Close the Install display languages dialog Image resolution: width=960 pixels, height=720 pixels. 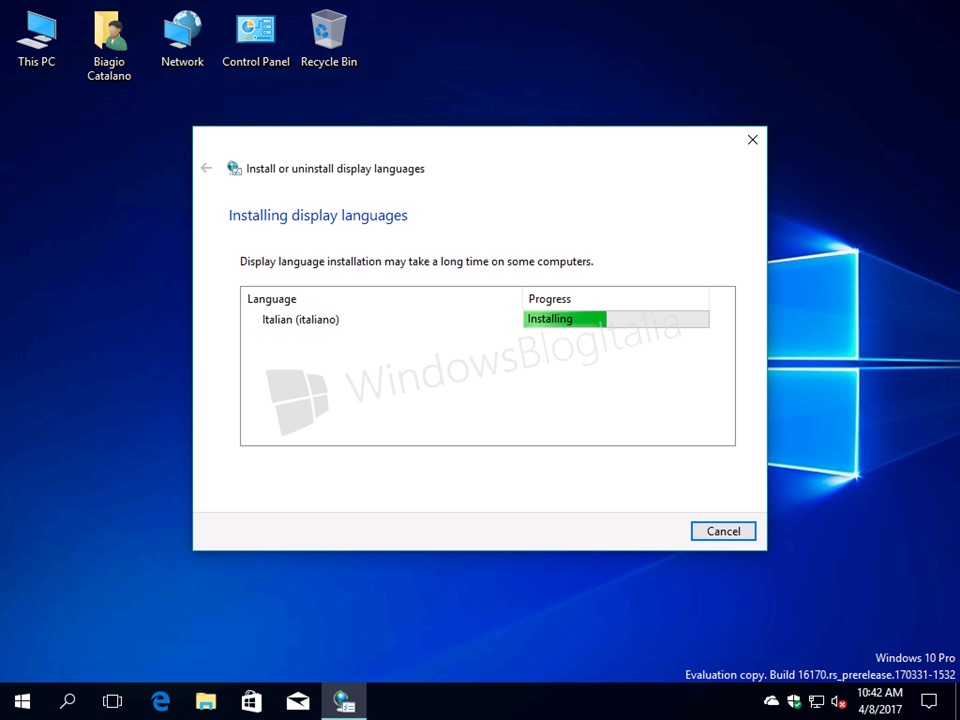click(x=752, y=140)
